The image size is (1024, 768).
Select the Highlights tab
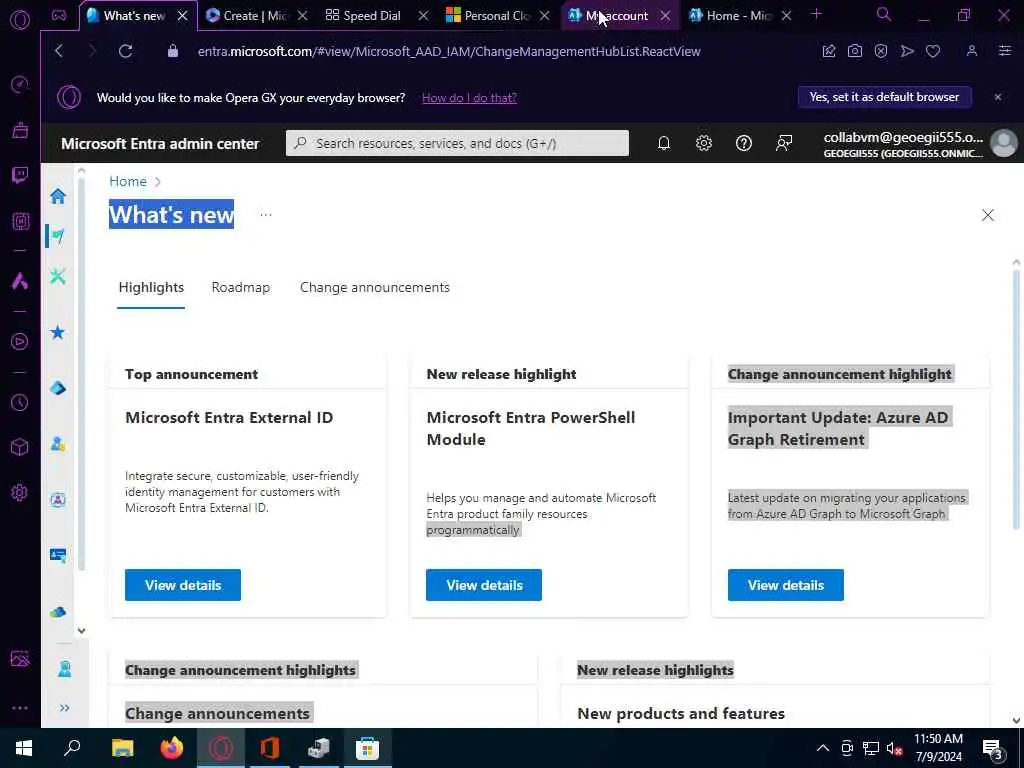[151, 287]
